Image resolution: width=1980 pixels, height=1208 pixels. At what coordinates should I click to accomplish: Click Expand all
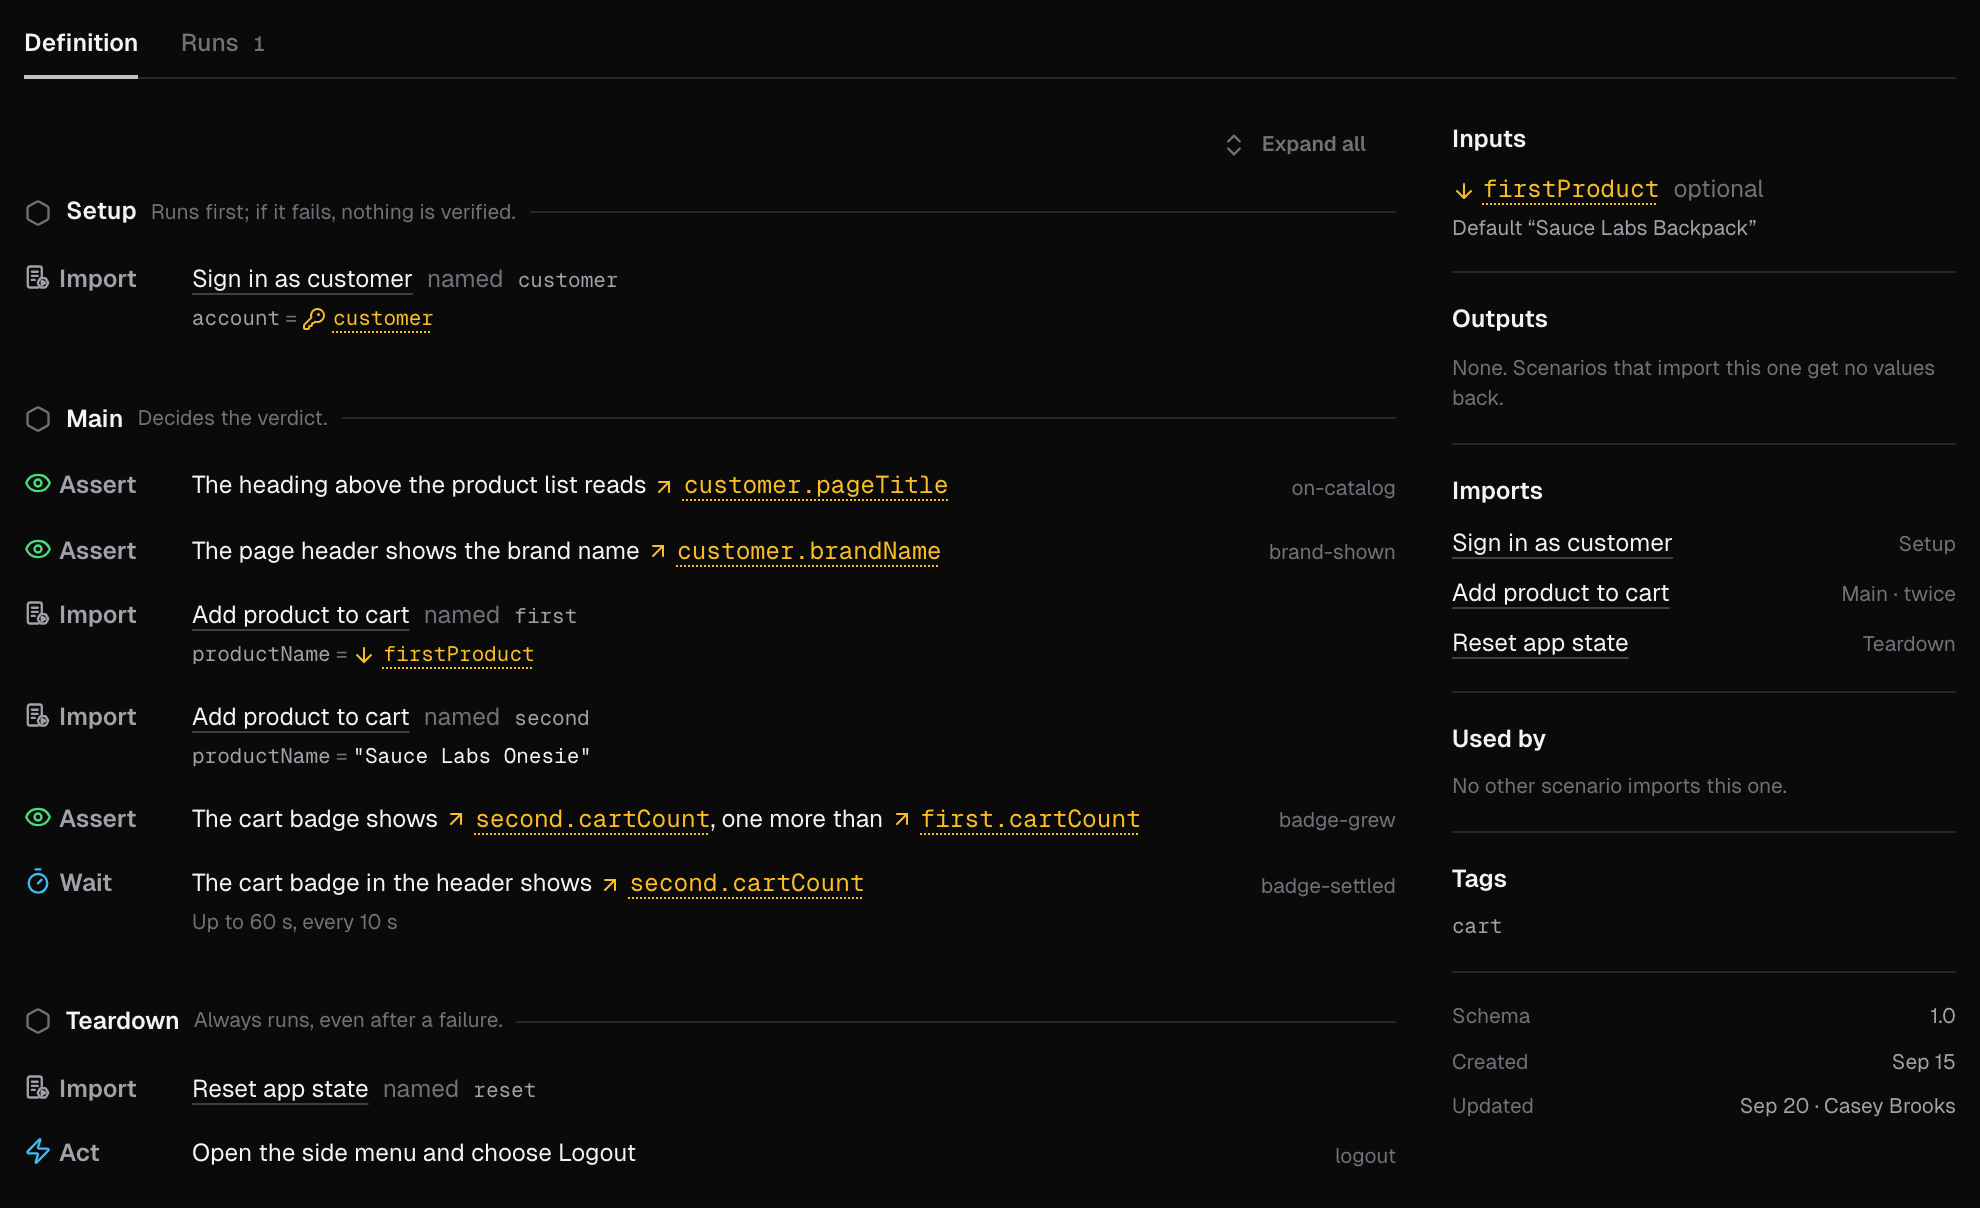tap(1296, 144)
